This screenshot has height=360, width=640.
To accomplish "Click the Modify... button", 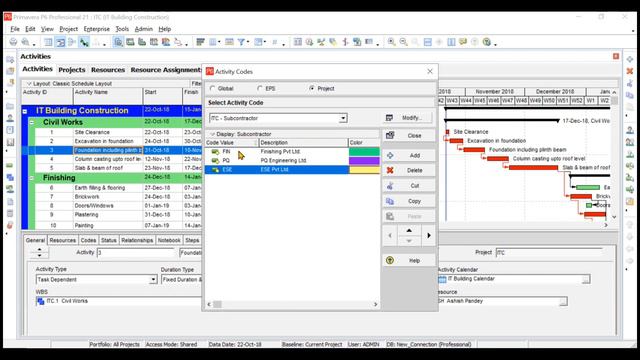I will click(408, 118).
